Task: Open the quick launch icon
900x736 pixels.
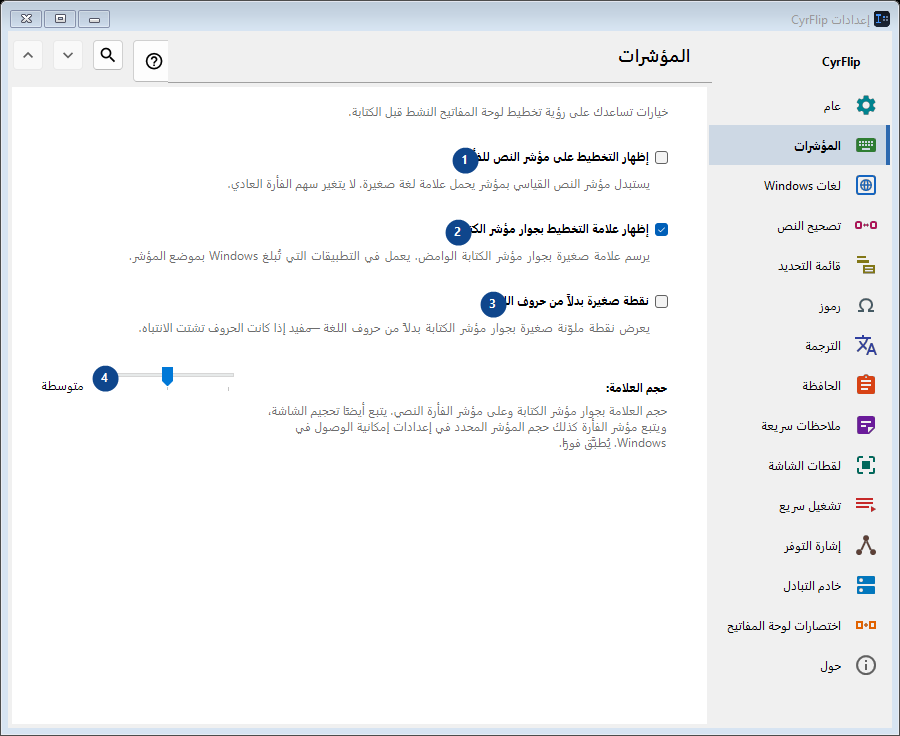Action: (866, 505)
